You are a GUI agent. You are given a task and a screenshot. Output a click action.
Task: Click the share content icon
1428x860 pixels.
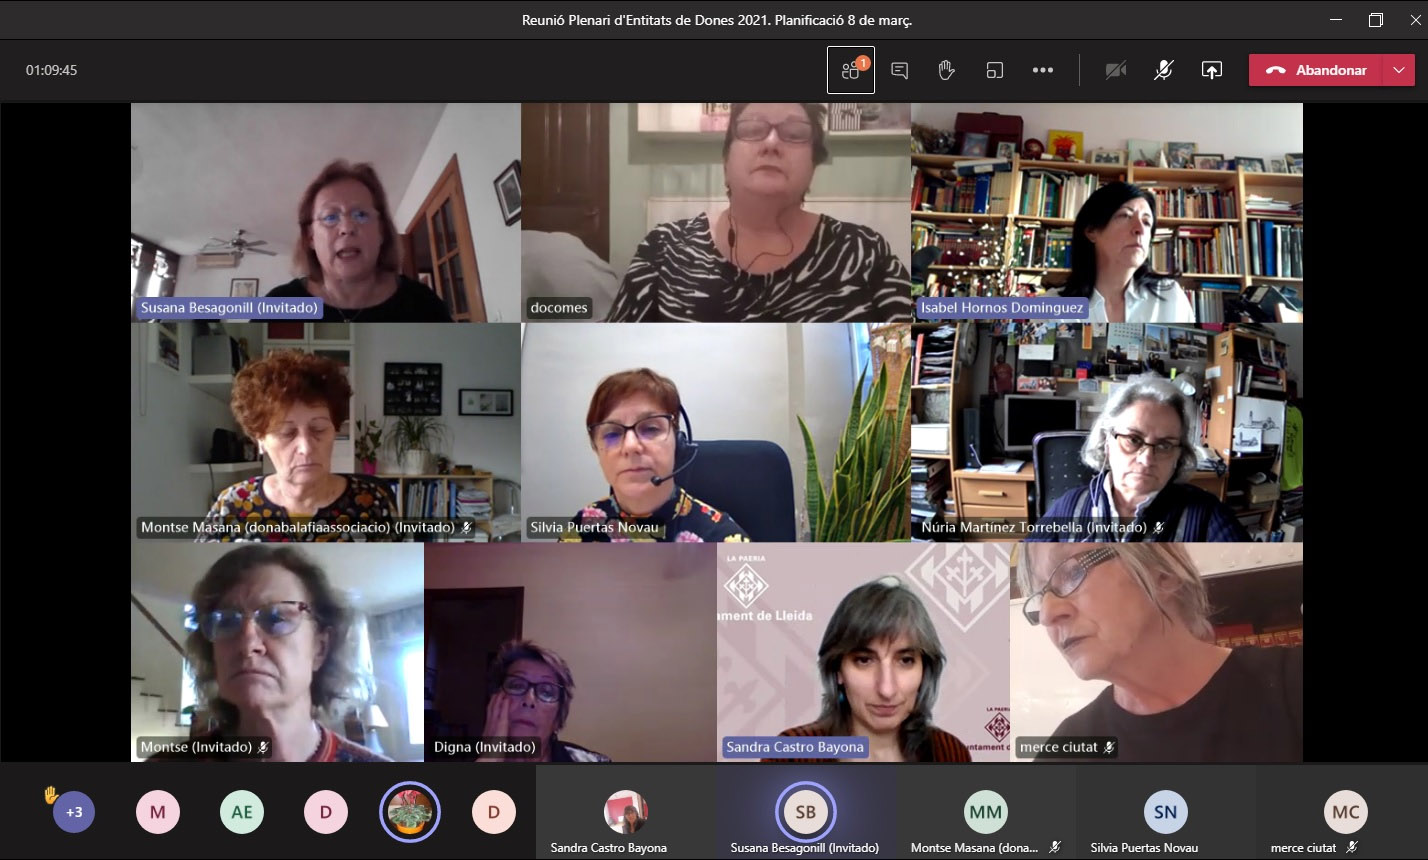click(x=1212, y=70)
